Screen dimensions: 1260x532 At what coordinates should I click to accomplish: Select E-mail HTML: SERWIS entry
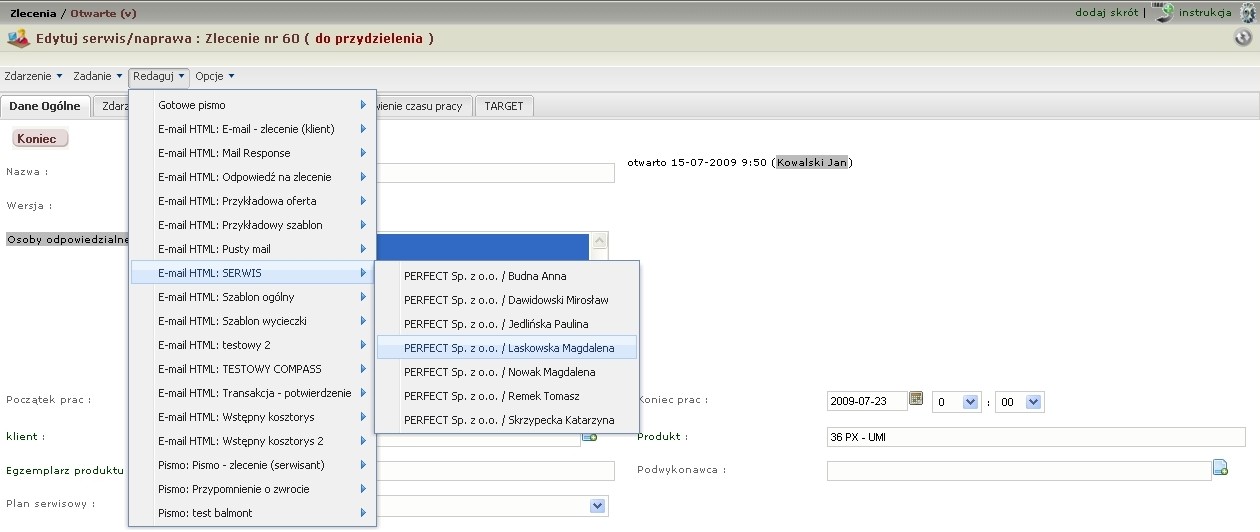[253, 273]
